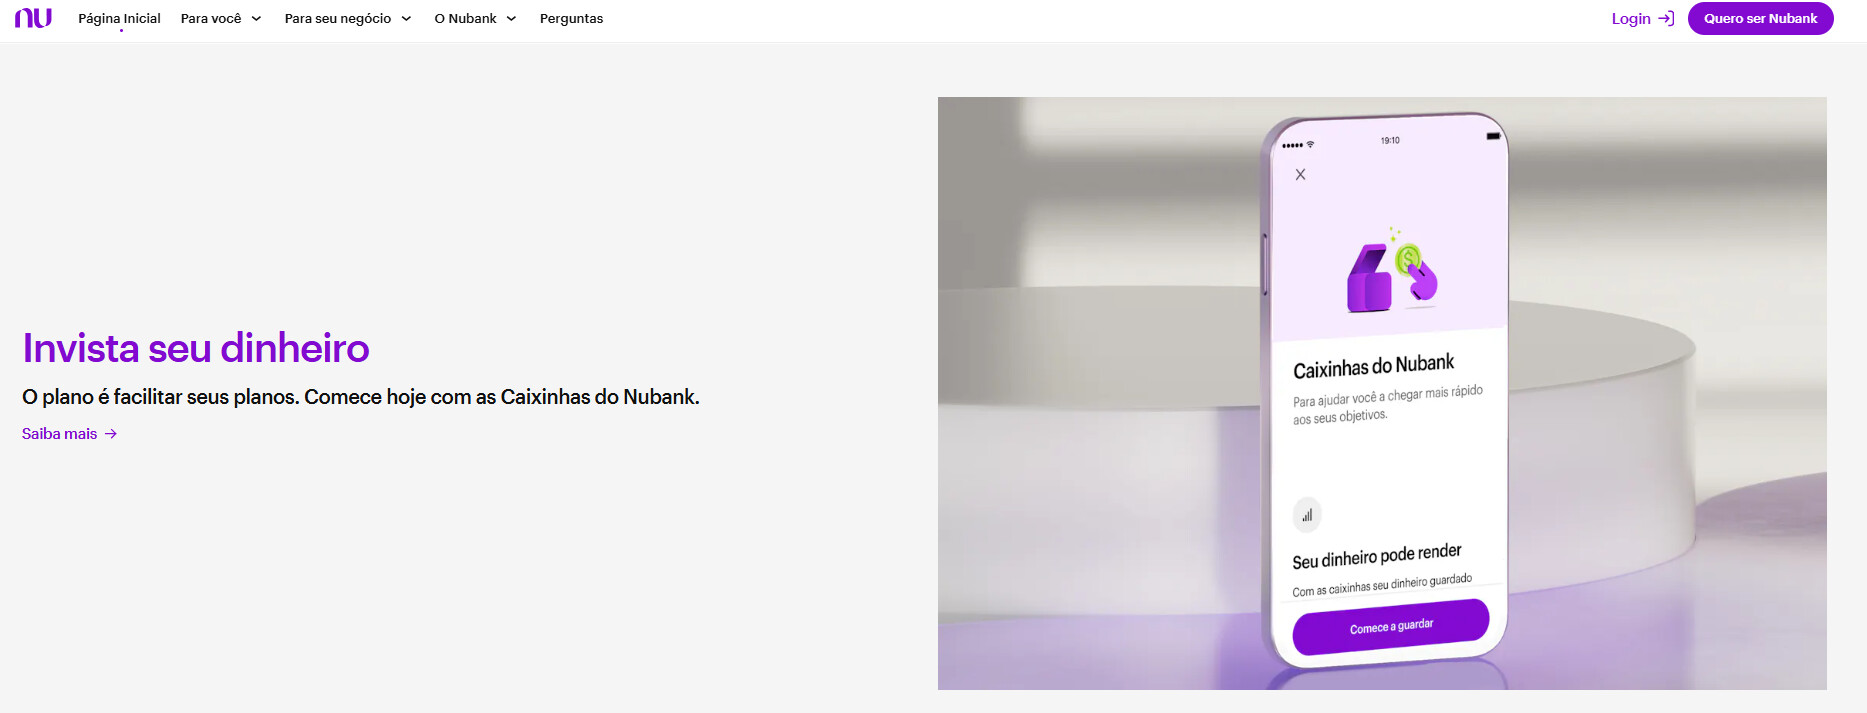Image resolution: width=1867 pixels, height=713 pixels.
Task: Expand the O Nubank dropdown chevron
Action: point(511,19)
